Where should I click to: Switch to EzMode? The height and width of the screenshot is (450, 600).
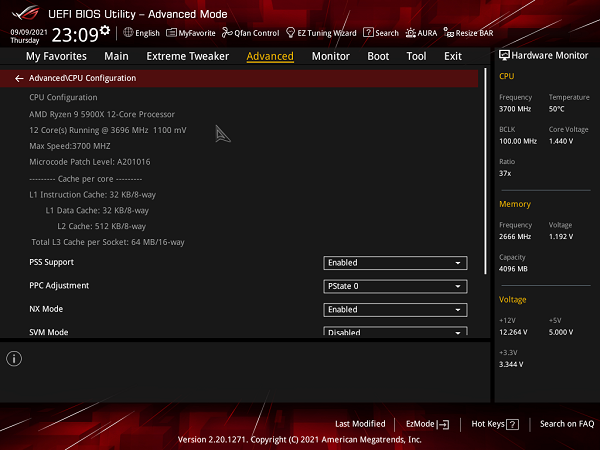[x=427, y=424]
